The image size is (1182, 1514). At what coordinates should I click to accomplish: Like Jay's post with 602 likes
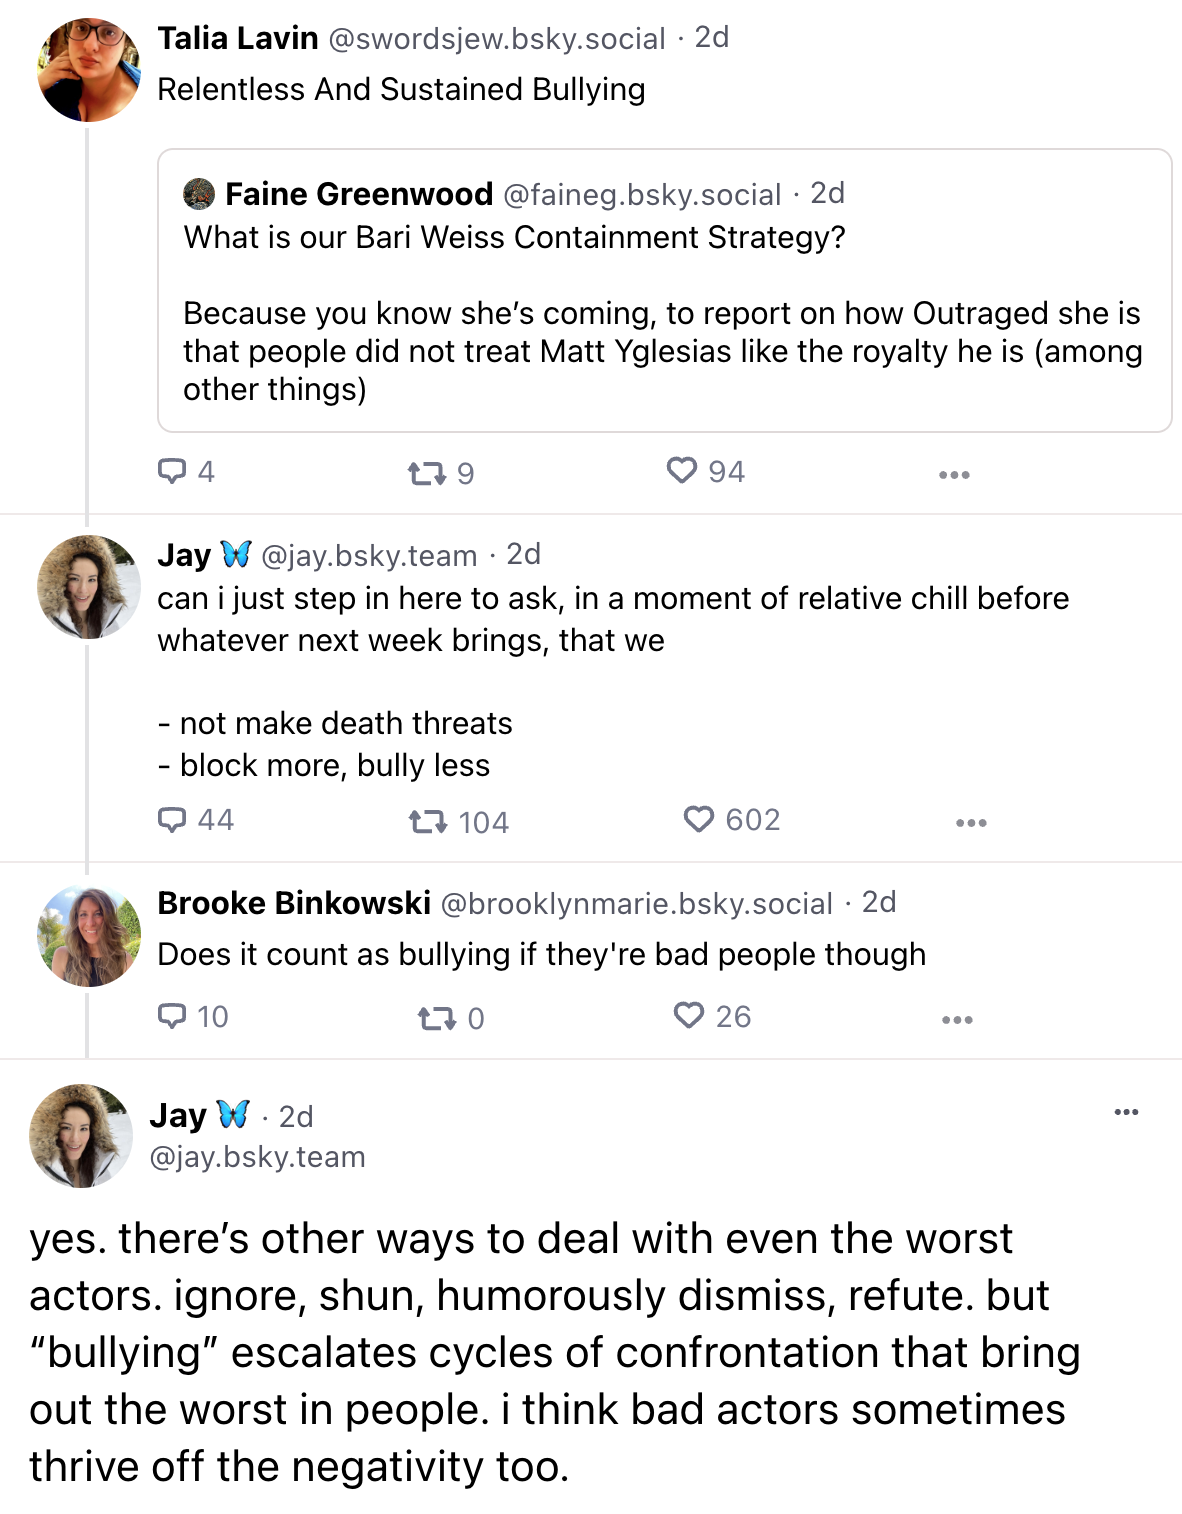(x=699, y=820)
